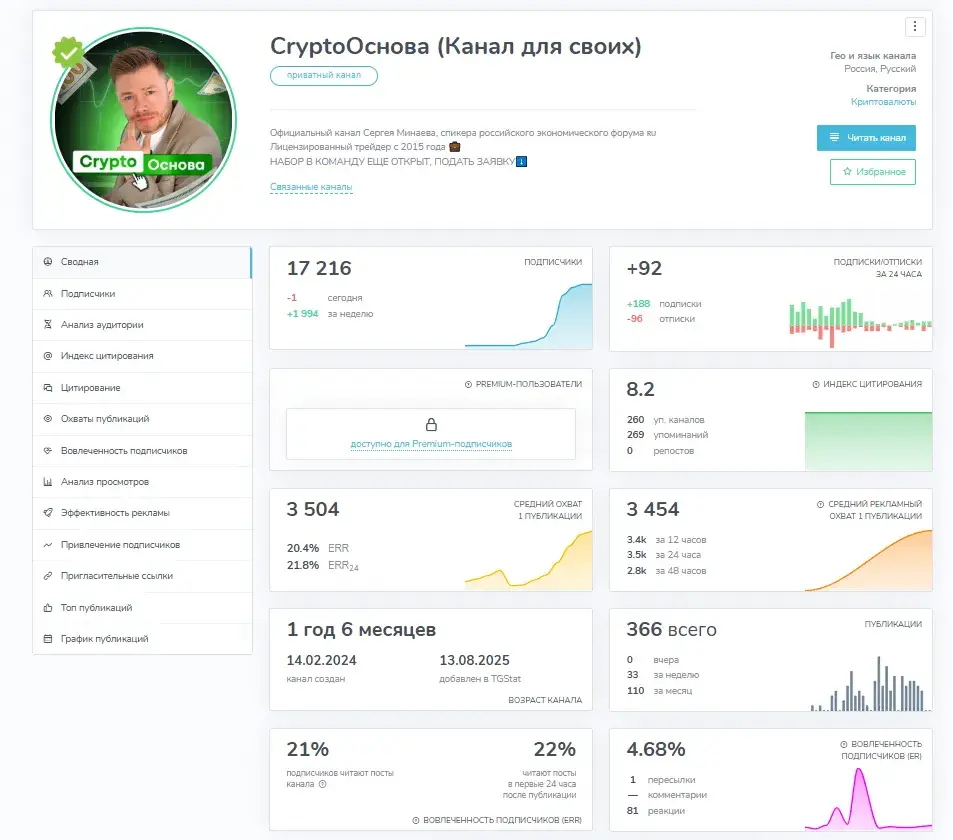Click the приватный канал badge
Image resolution: width=953 pixels, height=840 pixels.
[324, 75]
